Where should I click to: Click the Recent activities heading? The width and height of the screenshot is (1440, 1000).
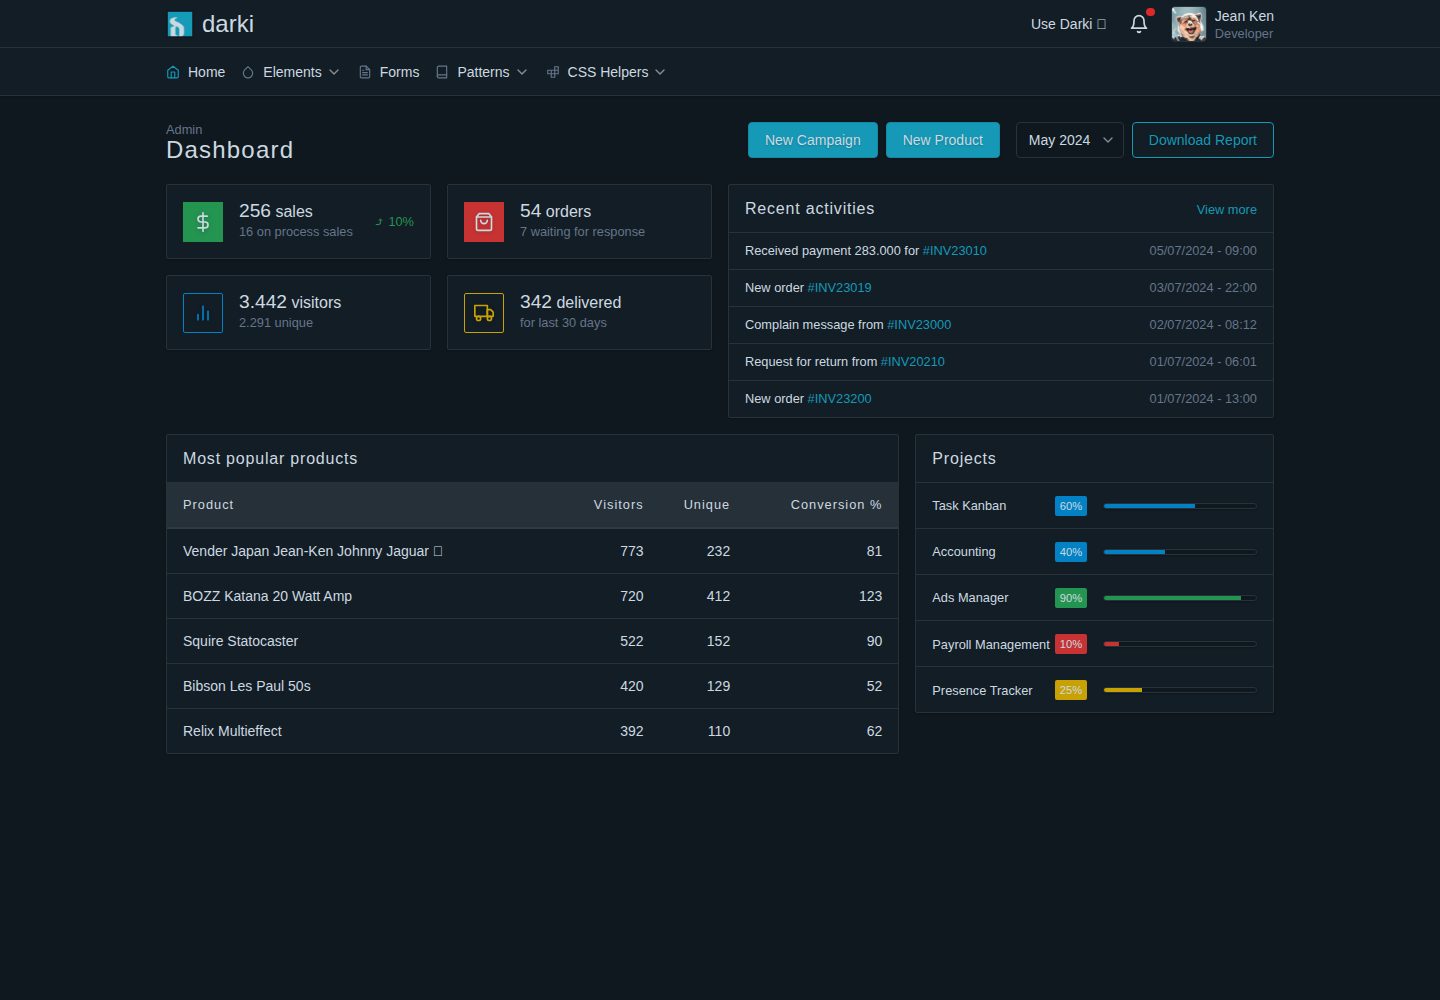point(809,209)
